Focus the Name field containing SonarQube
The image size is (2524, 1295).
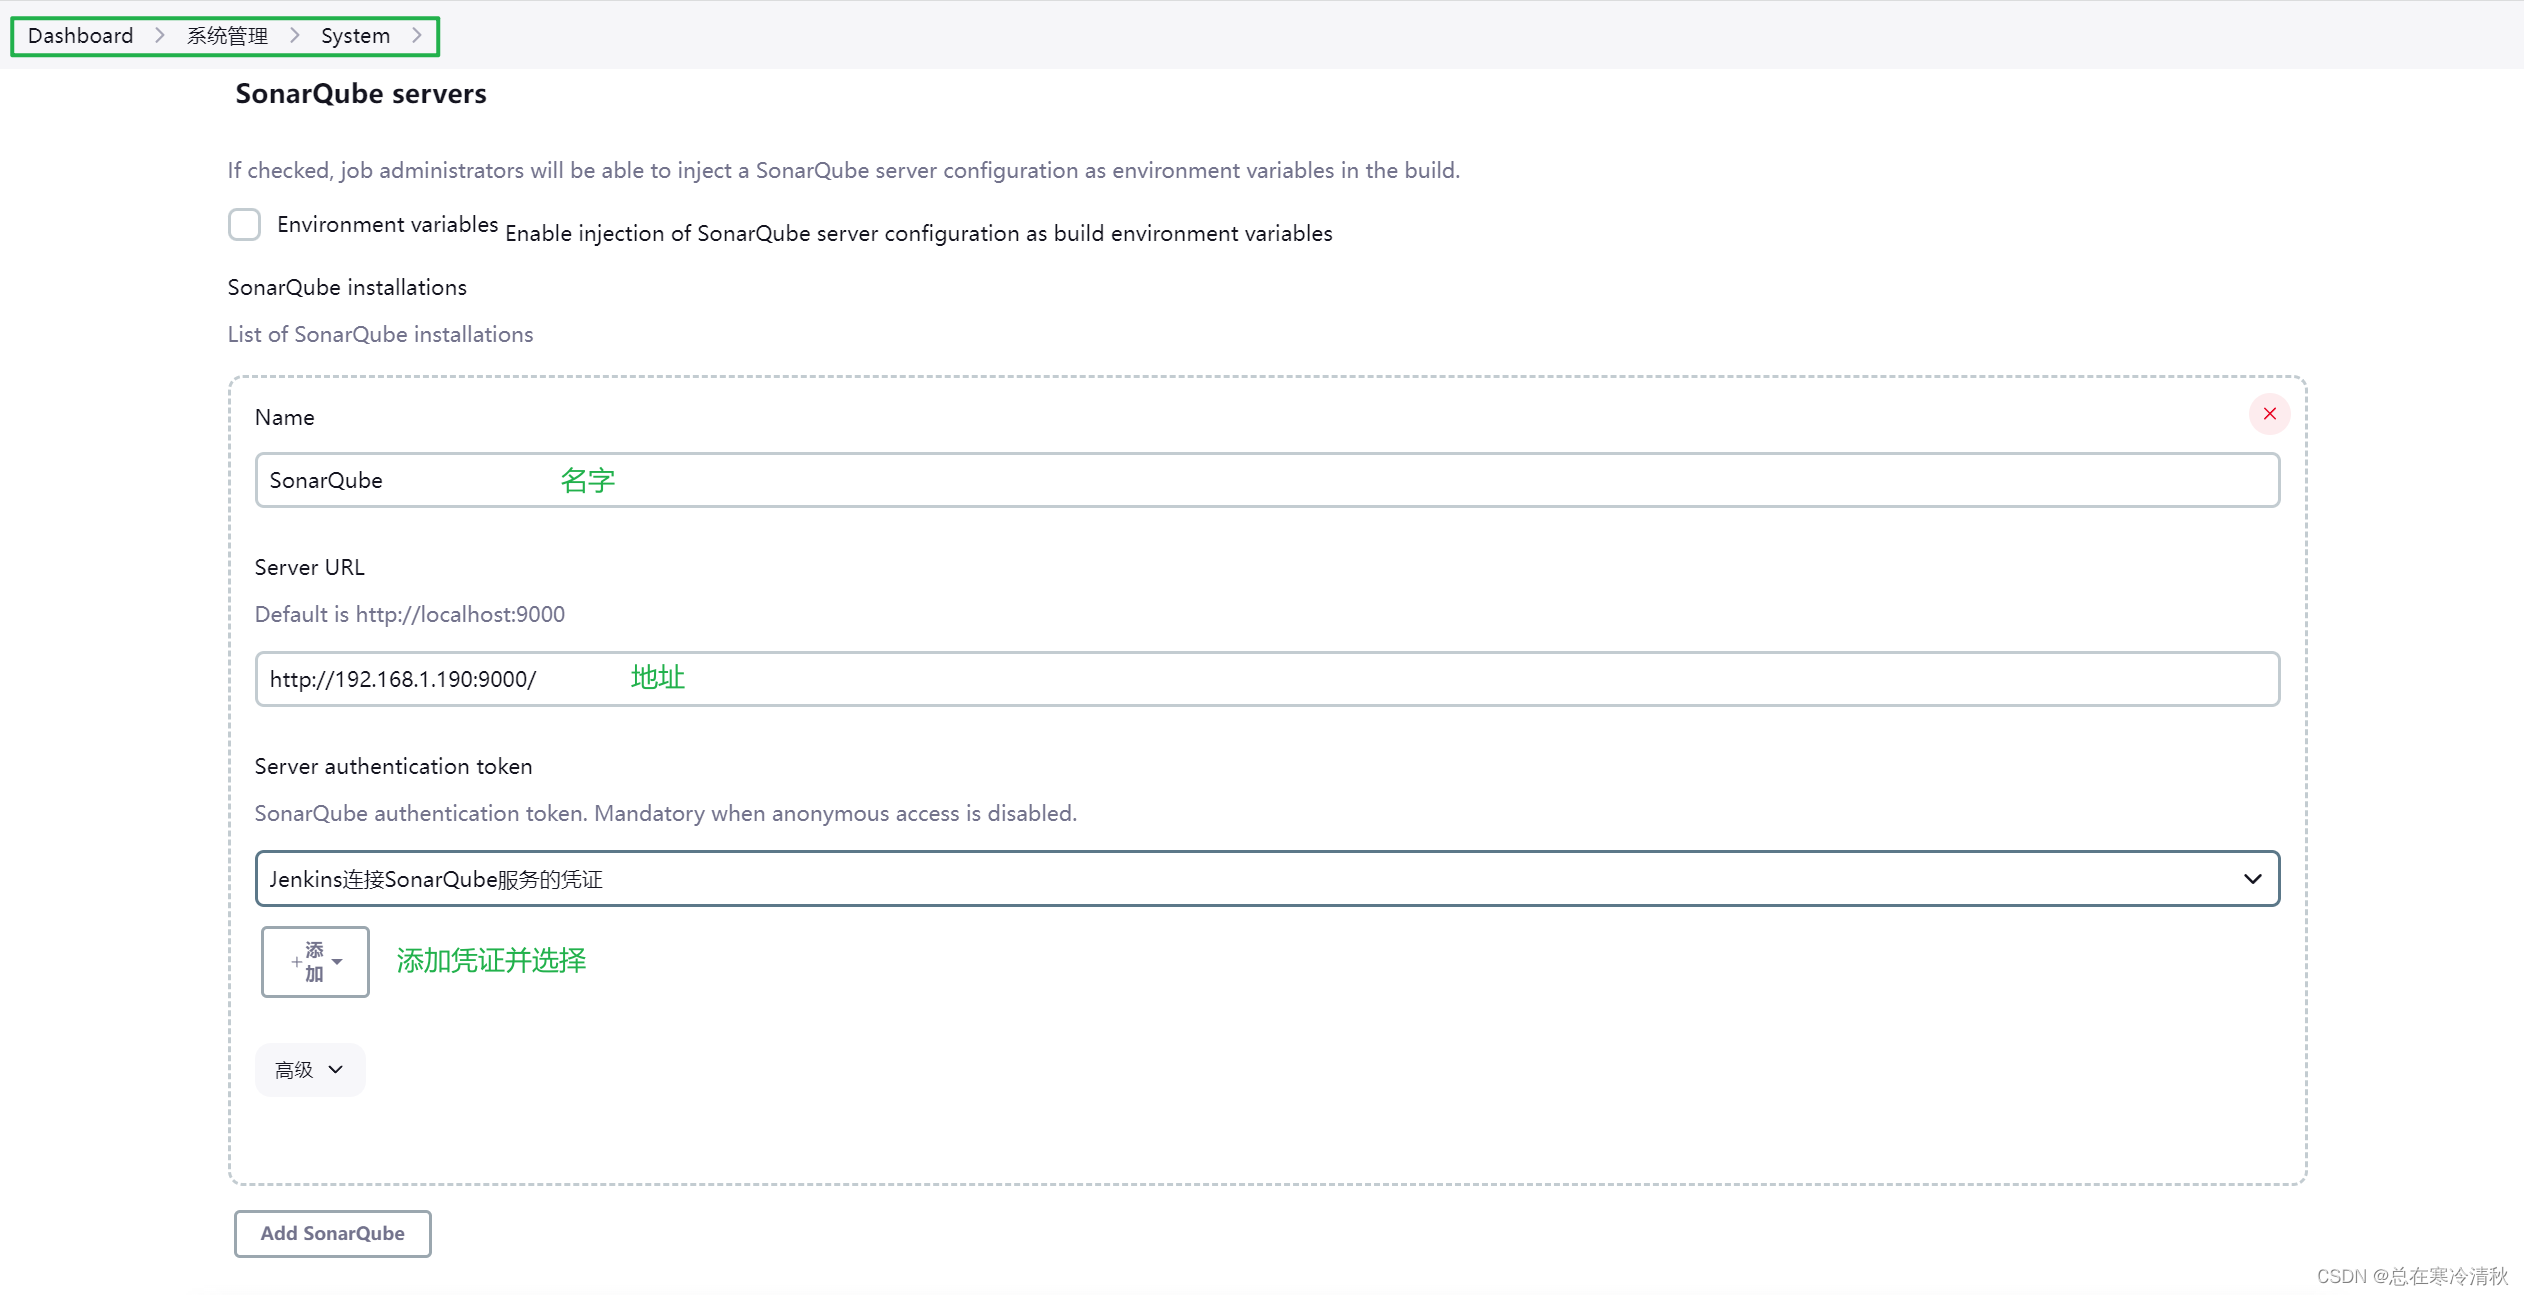[x=1267, y=480]
